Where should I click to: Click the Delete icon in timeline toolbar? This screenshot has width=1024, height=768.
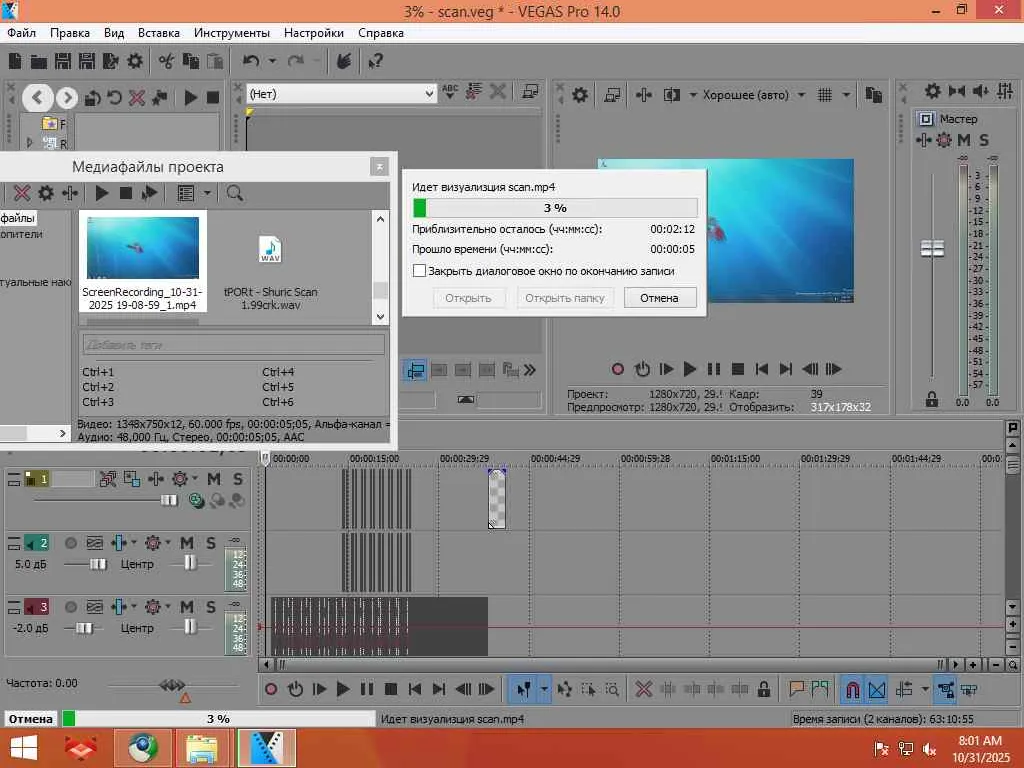(644, 689)
